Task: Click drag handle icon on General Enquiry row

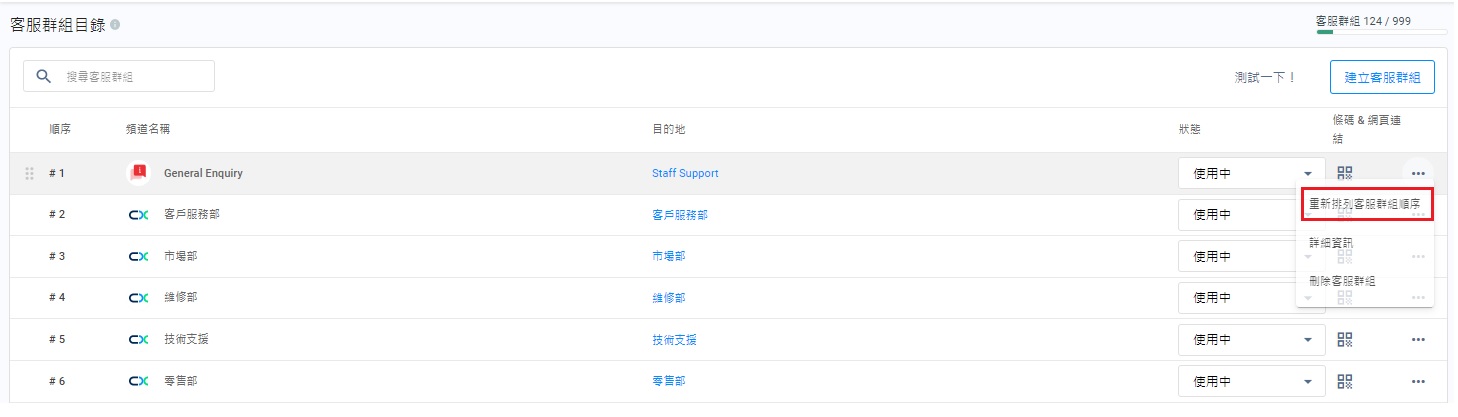Action: (29, 173)
